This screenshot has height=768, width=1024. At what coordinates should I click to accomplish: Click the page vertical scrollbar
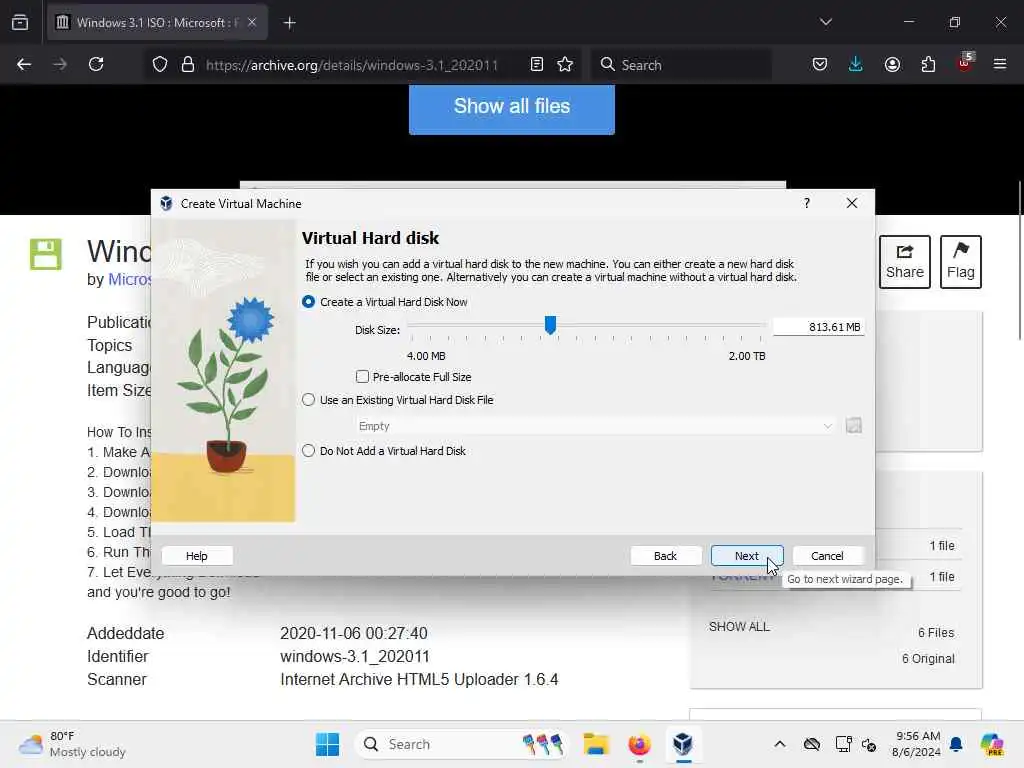[1019, 261]
